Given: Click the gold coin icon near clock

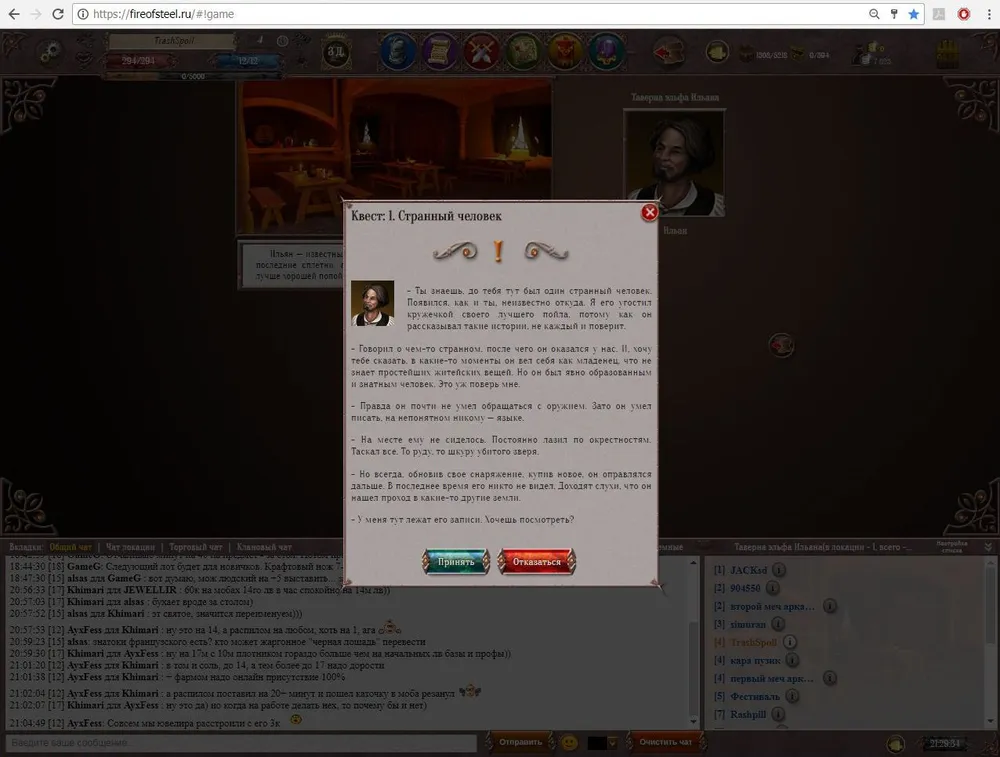Looking at the screenshot, I should 895,744.
